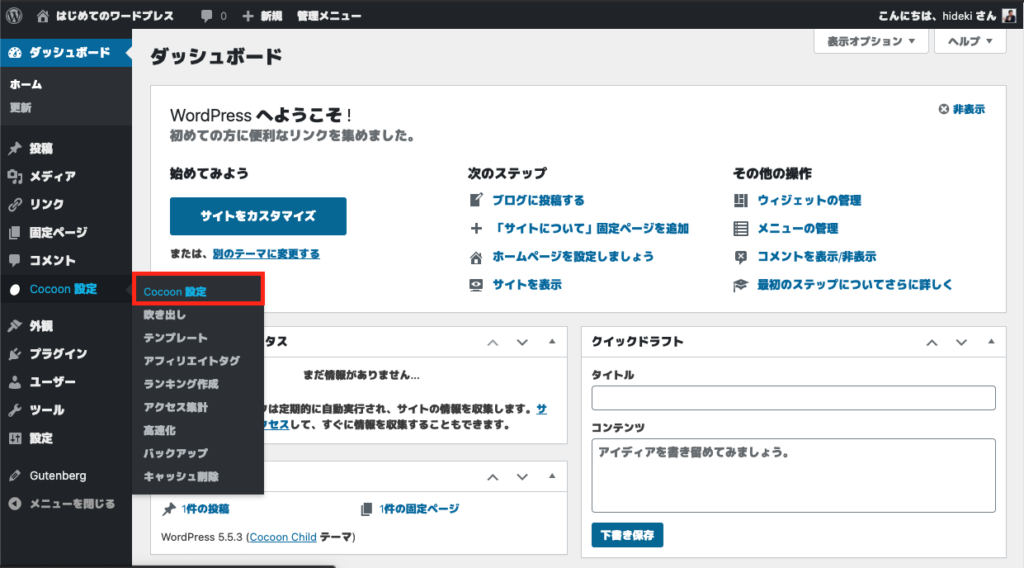The width and height of the screenshot is (1024, 568).
Task: Collapse the クイックドラフト panel with its triangle
Action: coord(991,341)
